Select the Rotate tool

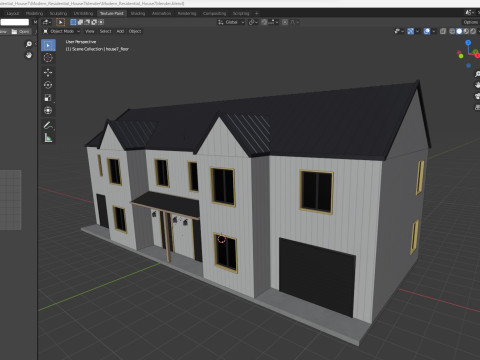click(48, 85)
